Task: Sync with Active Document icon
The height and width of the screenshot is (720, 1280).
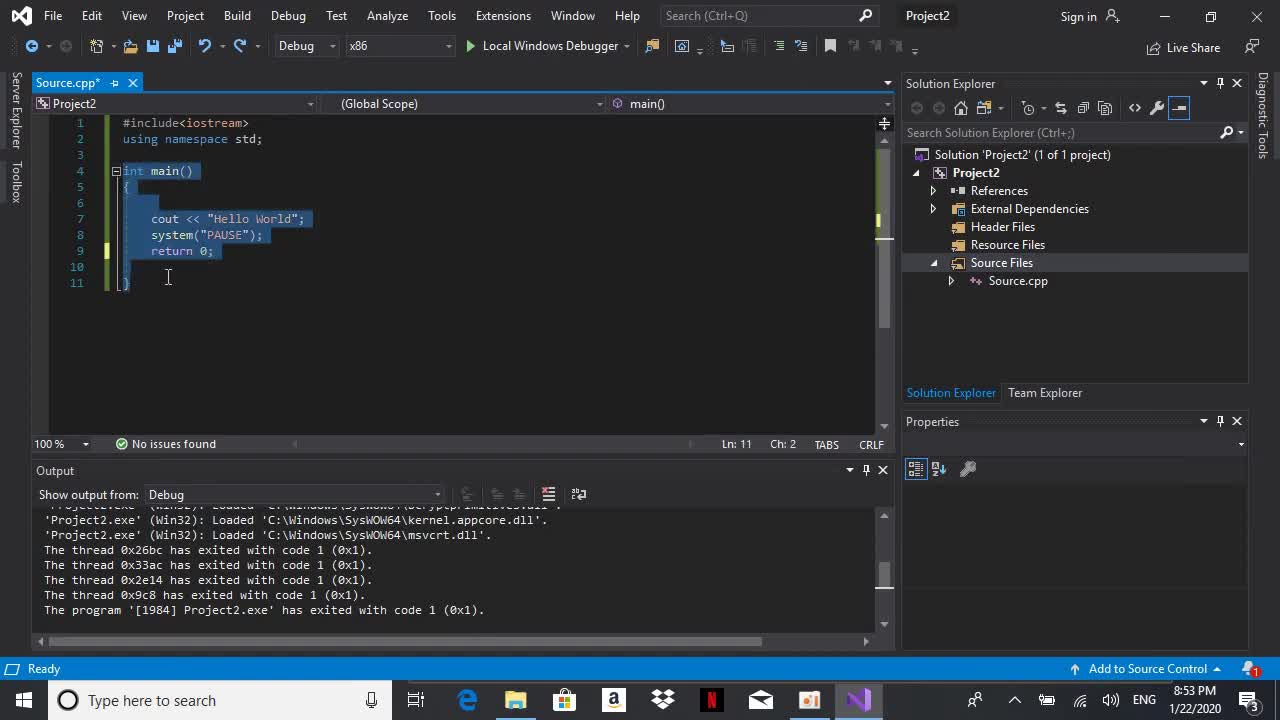Action: pos(1061,108)
